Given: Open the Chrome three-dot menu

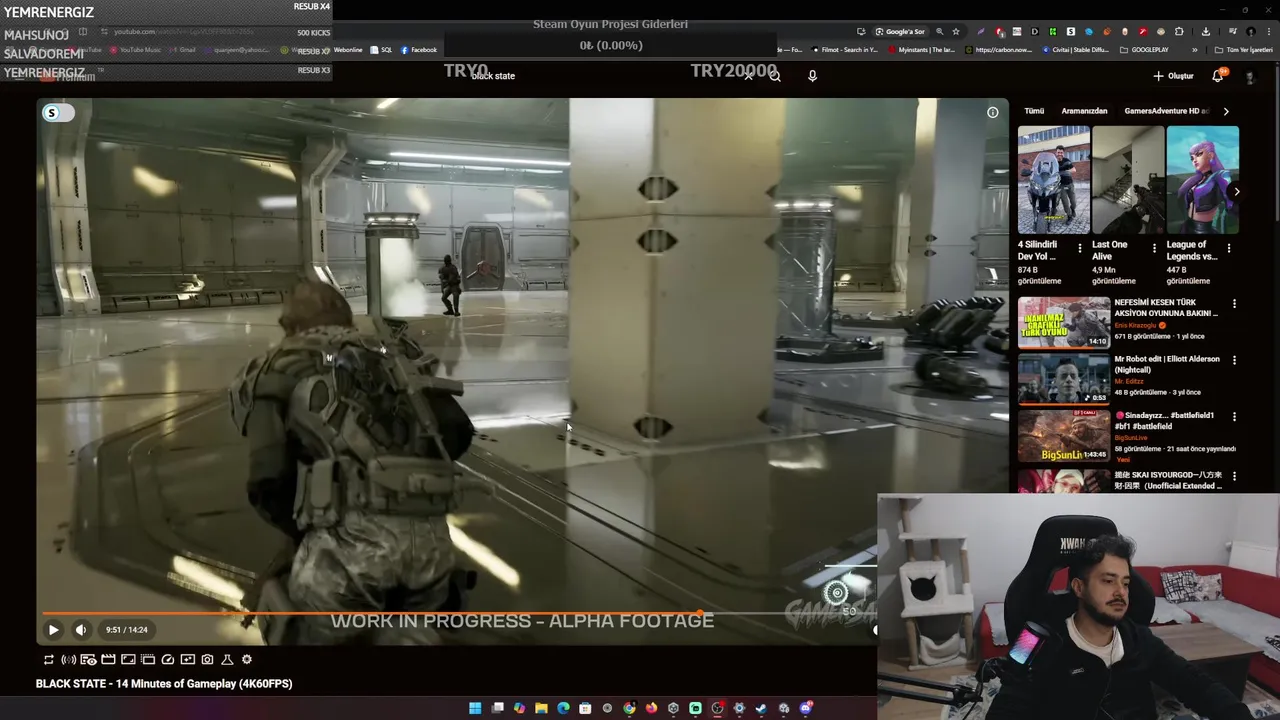Looking at the screenshot, I should point(1269,31).
